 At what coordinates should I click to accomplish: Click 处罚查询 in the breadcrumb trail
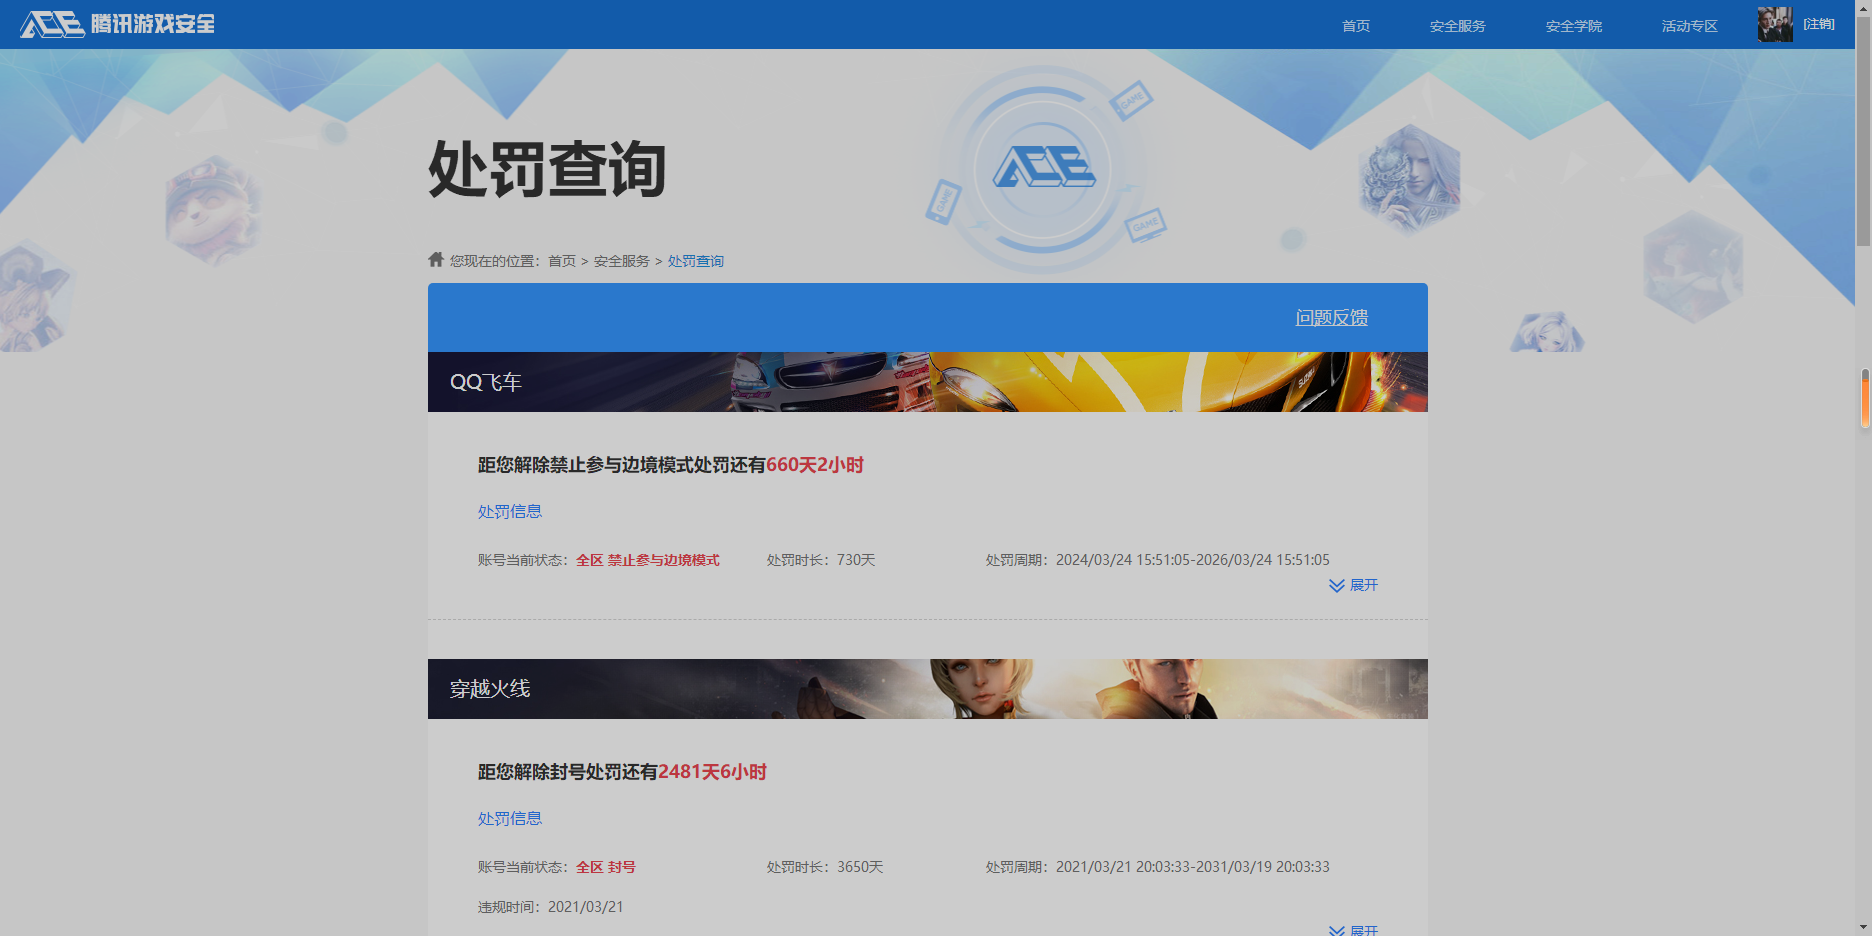point(696,261)
